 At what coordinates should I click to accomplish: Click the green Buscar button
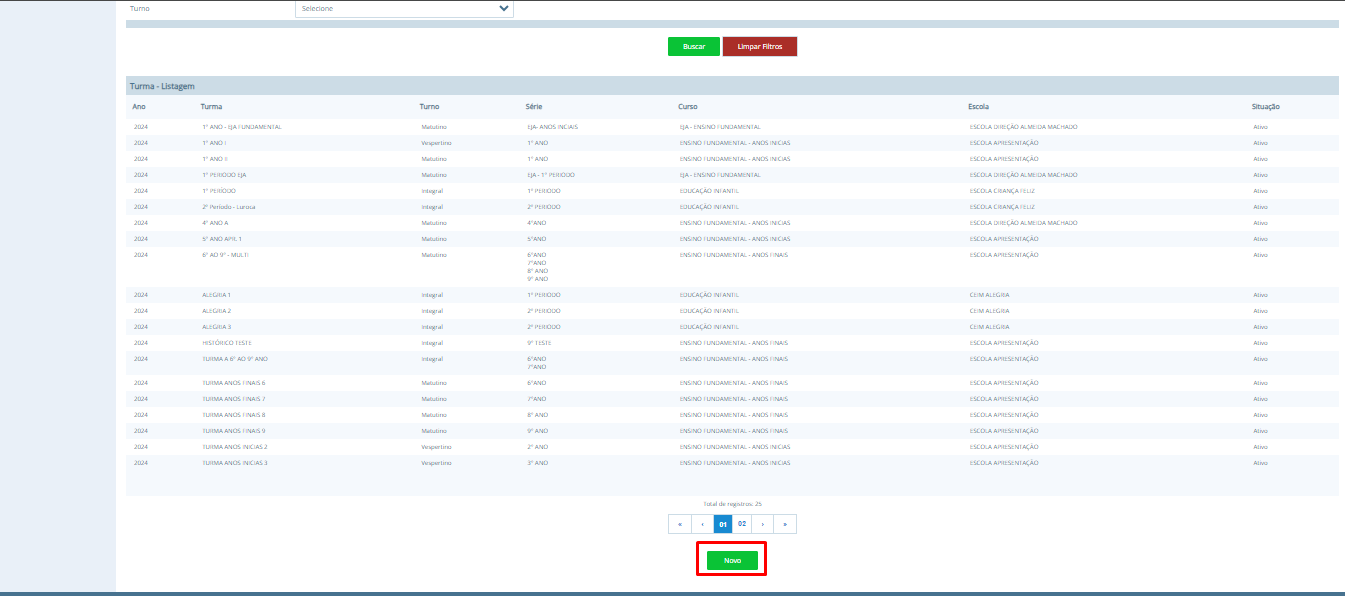(694, 47)
